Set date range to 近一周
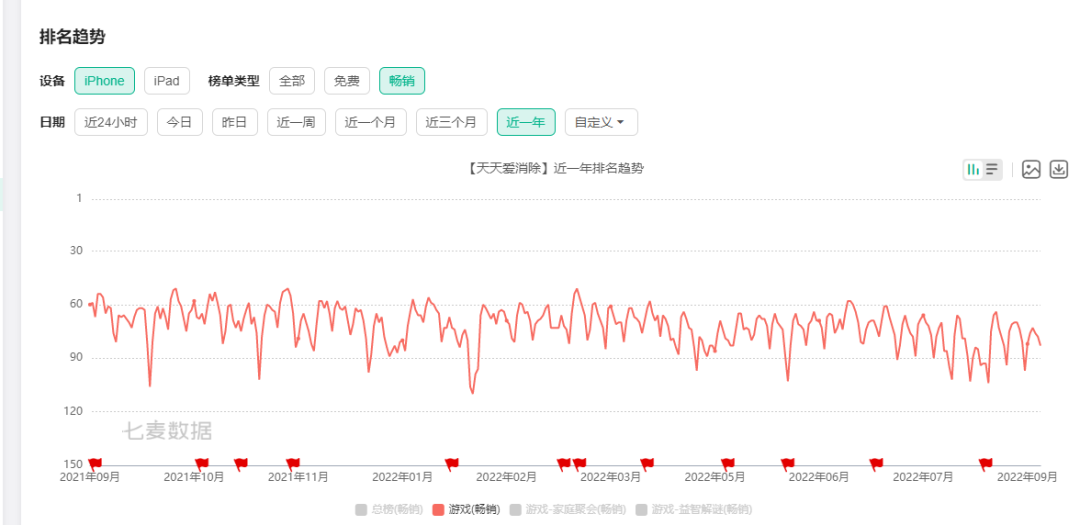1080x525 pixels. 296,122
